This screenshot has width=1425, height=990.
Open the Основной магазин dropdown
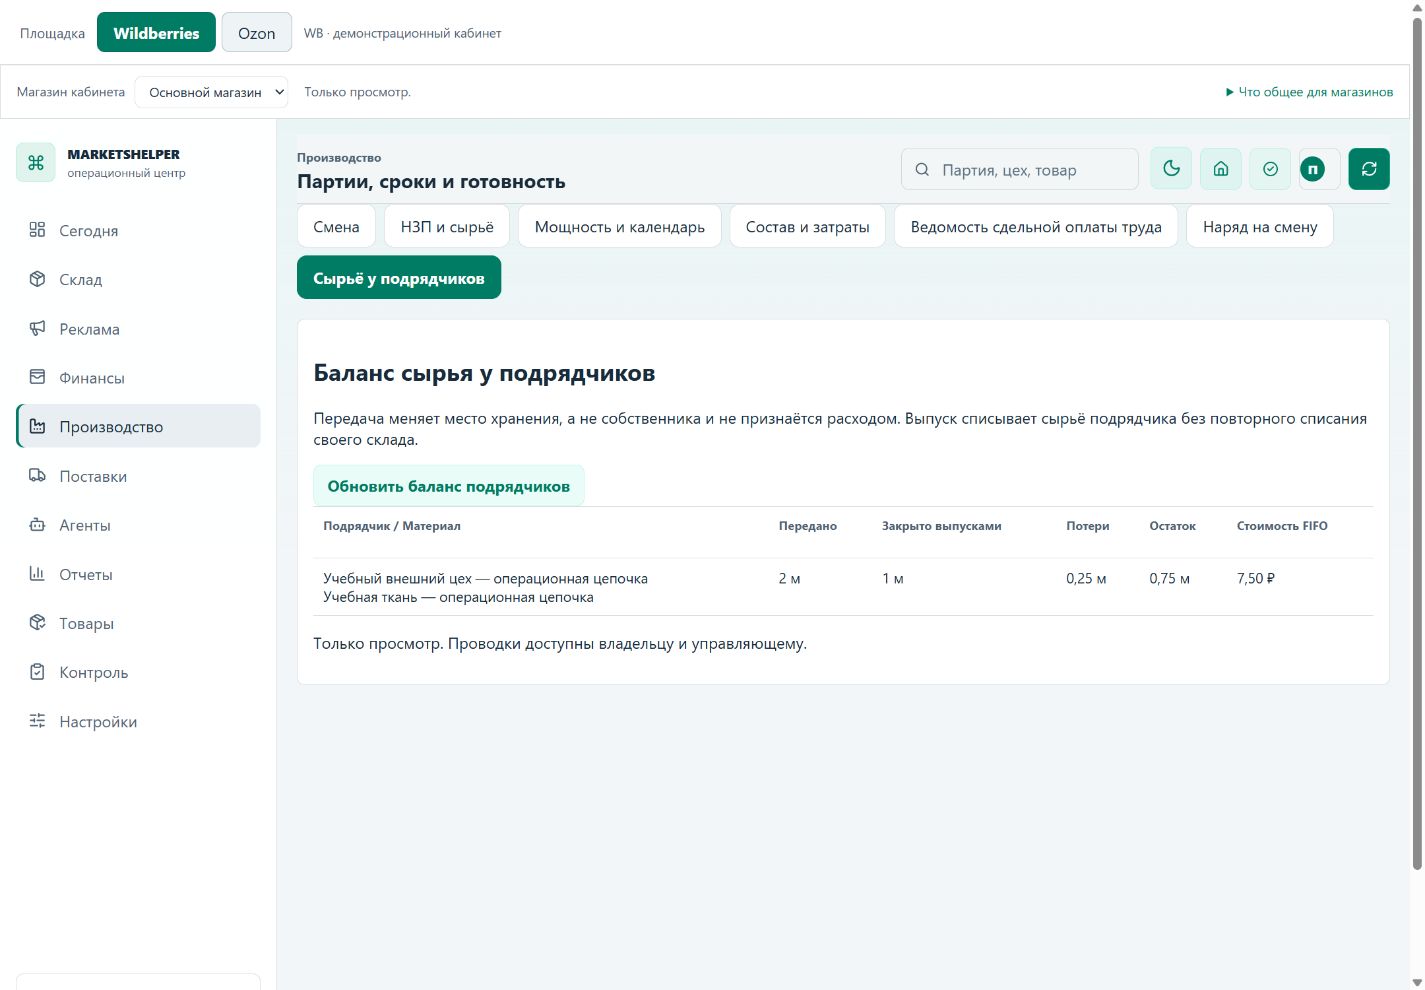click(x=211, y=92)
